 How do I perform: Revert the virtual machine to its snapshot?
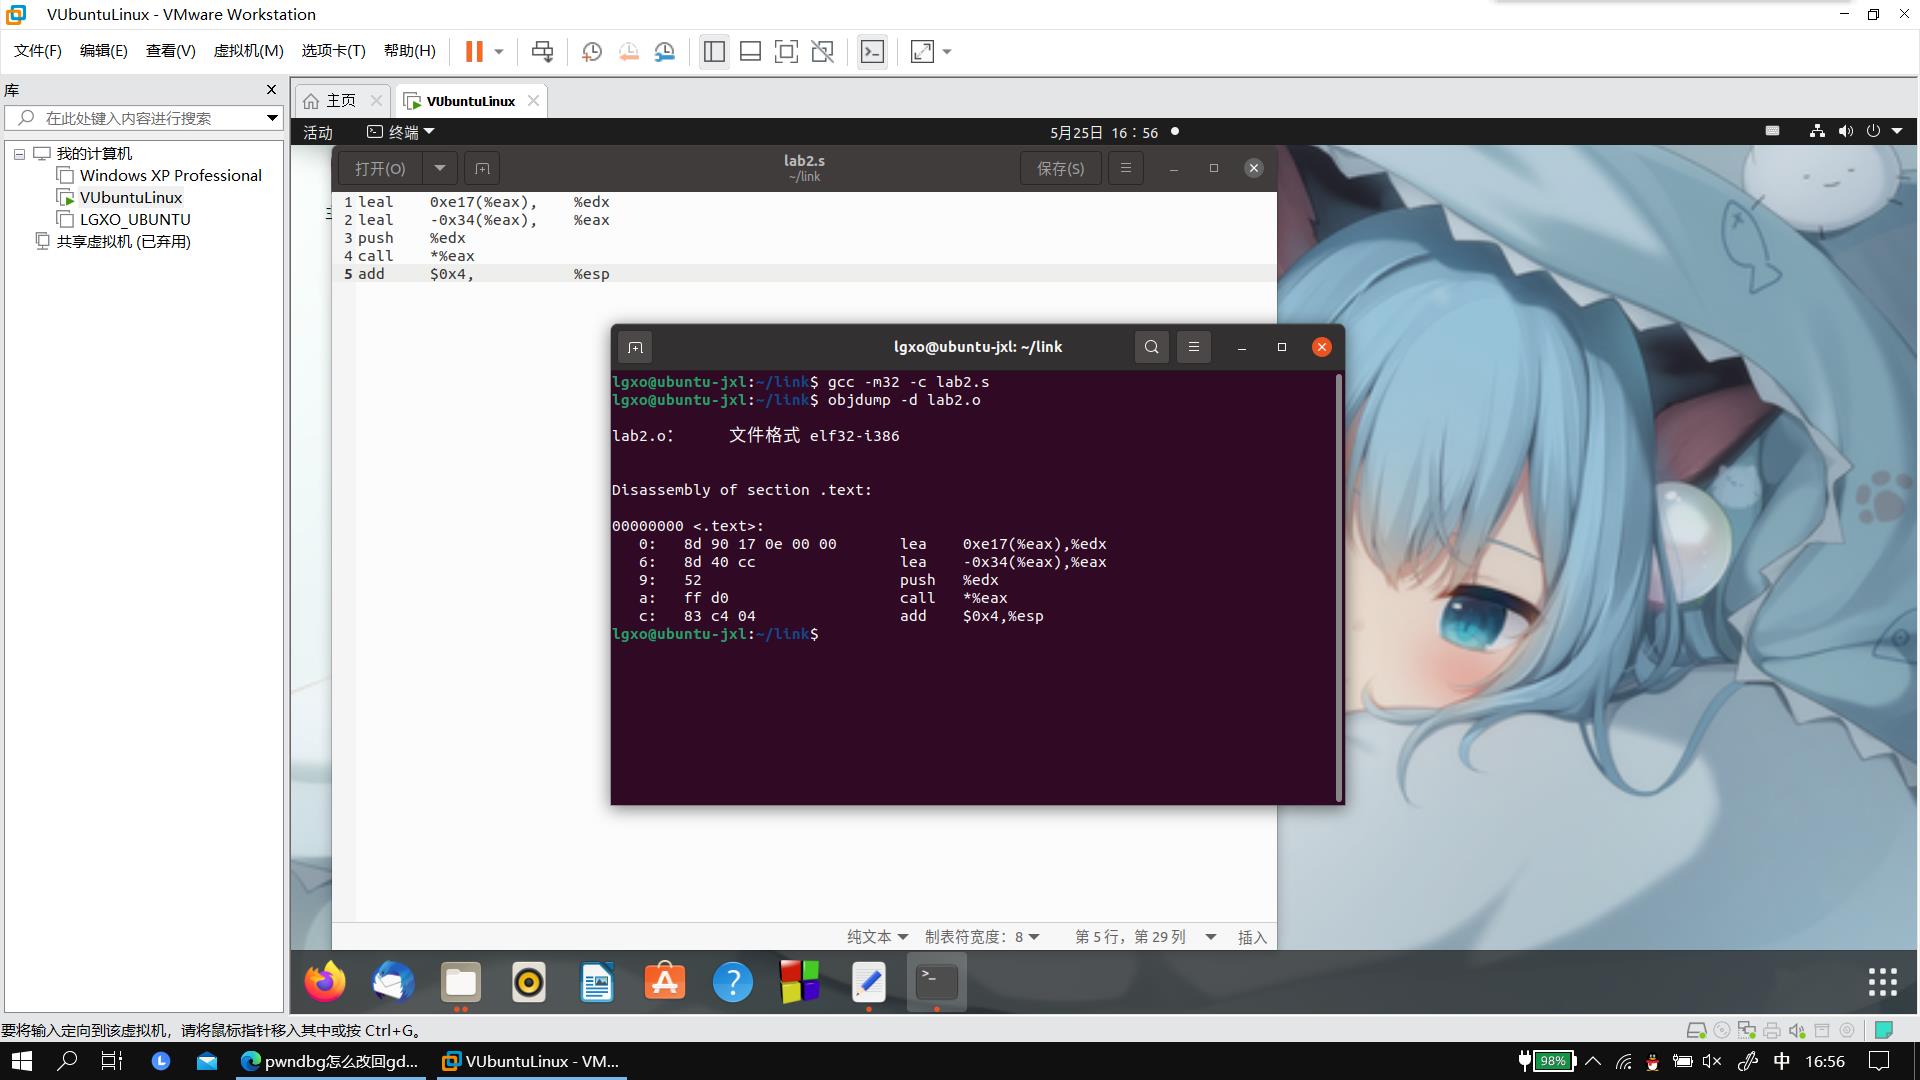coord(628,51)
